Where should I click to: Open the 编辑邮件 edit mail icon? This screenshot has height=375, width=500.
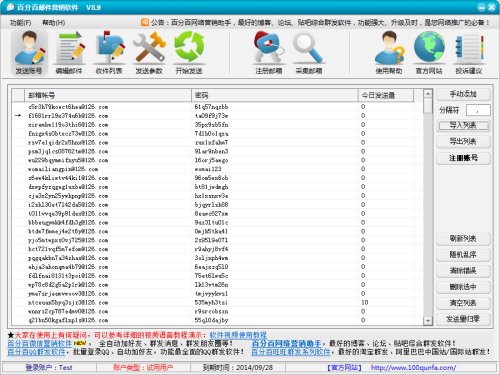[x=69, y=53]
